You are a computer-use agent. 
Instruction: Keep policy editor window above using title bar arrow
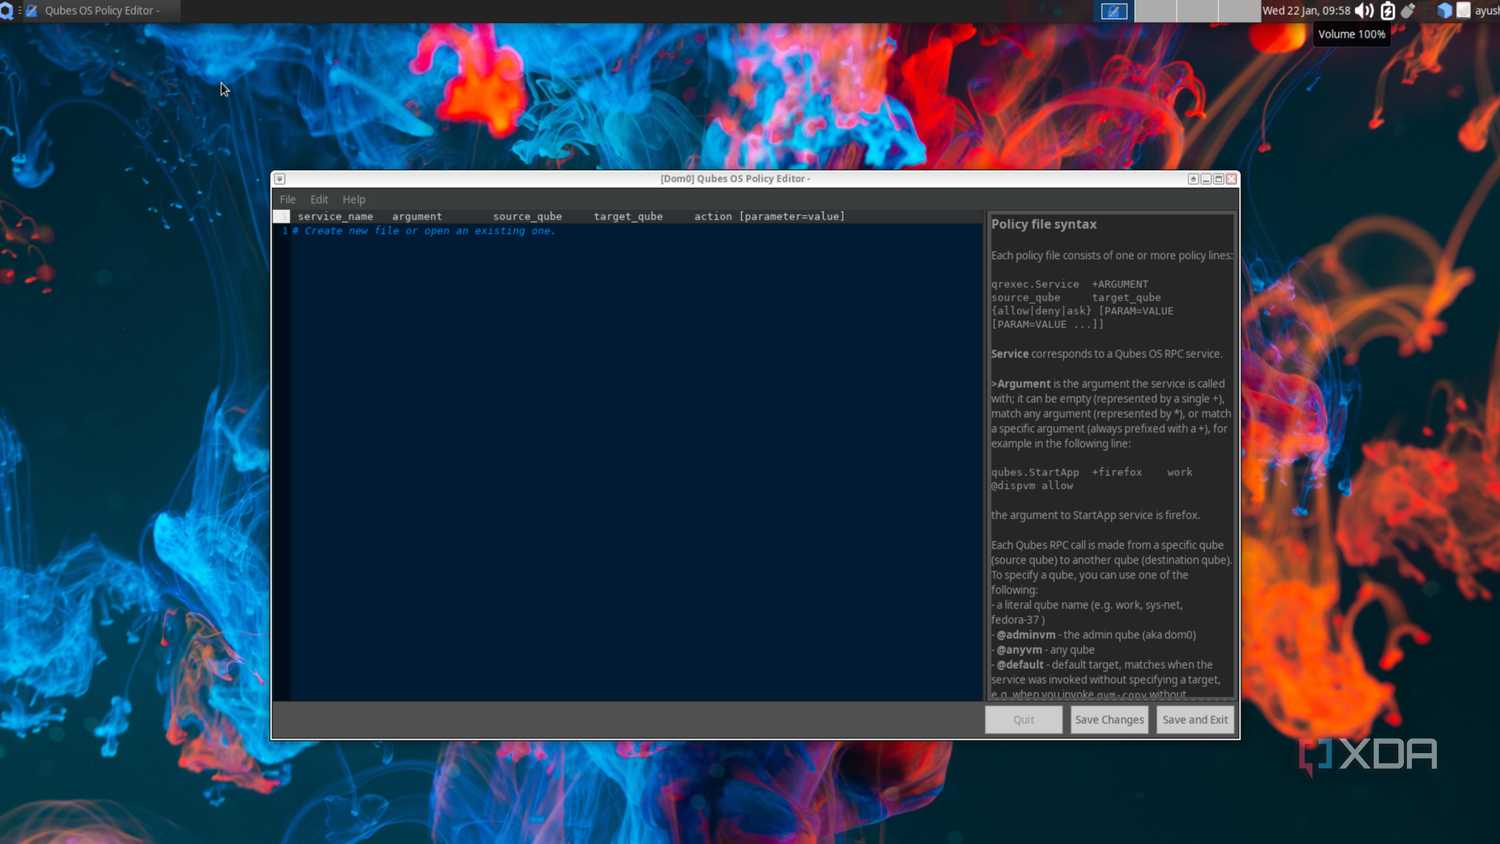click(x=1193, y=179)
